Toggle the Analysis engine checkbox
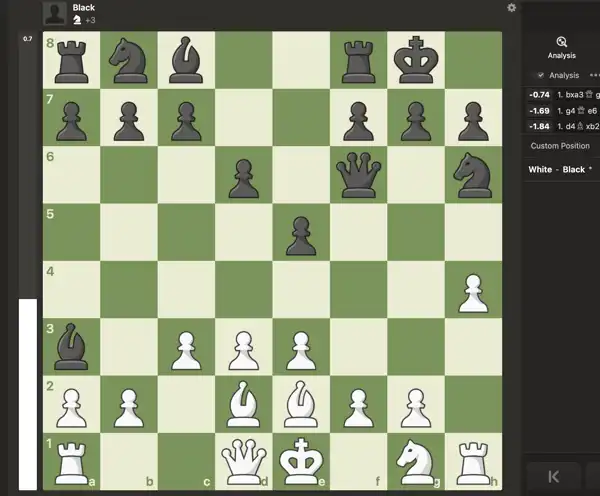The width and height of the screenshot is (600, 496). pyautogui.click(x=541, y=75)
